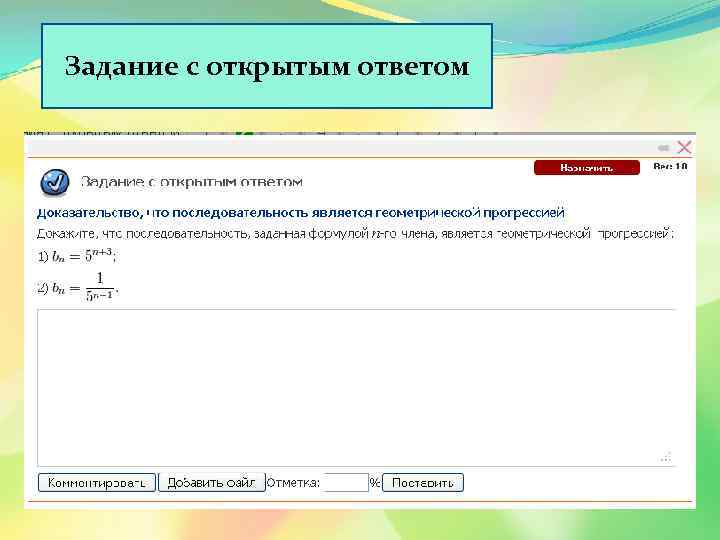720x540 pixels.
Task: Click the Отметка: label
Action: coord(293,483)
